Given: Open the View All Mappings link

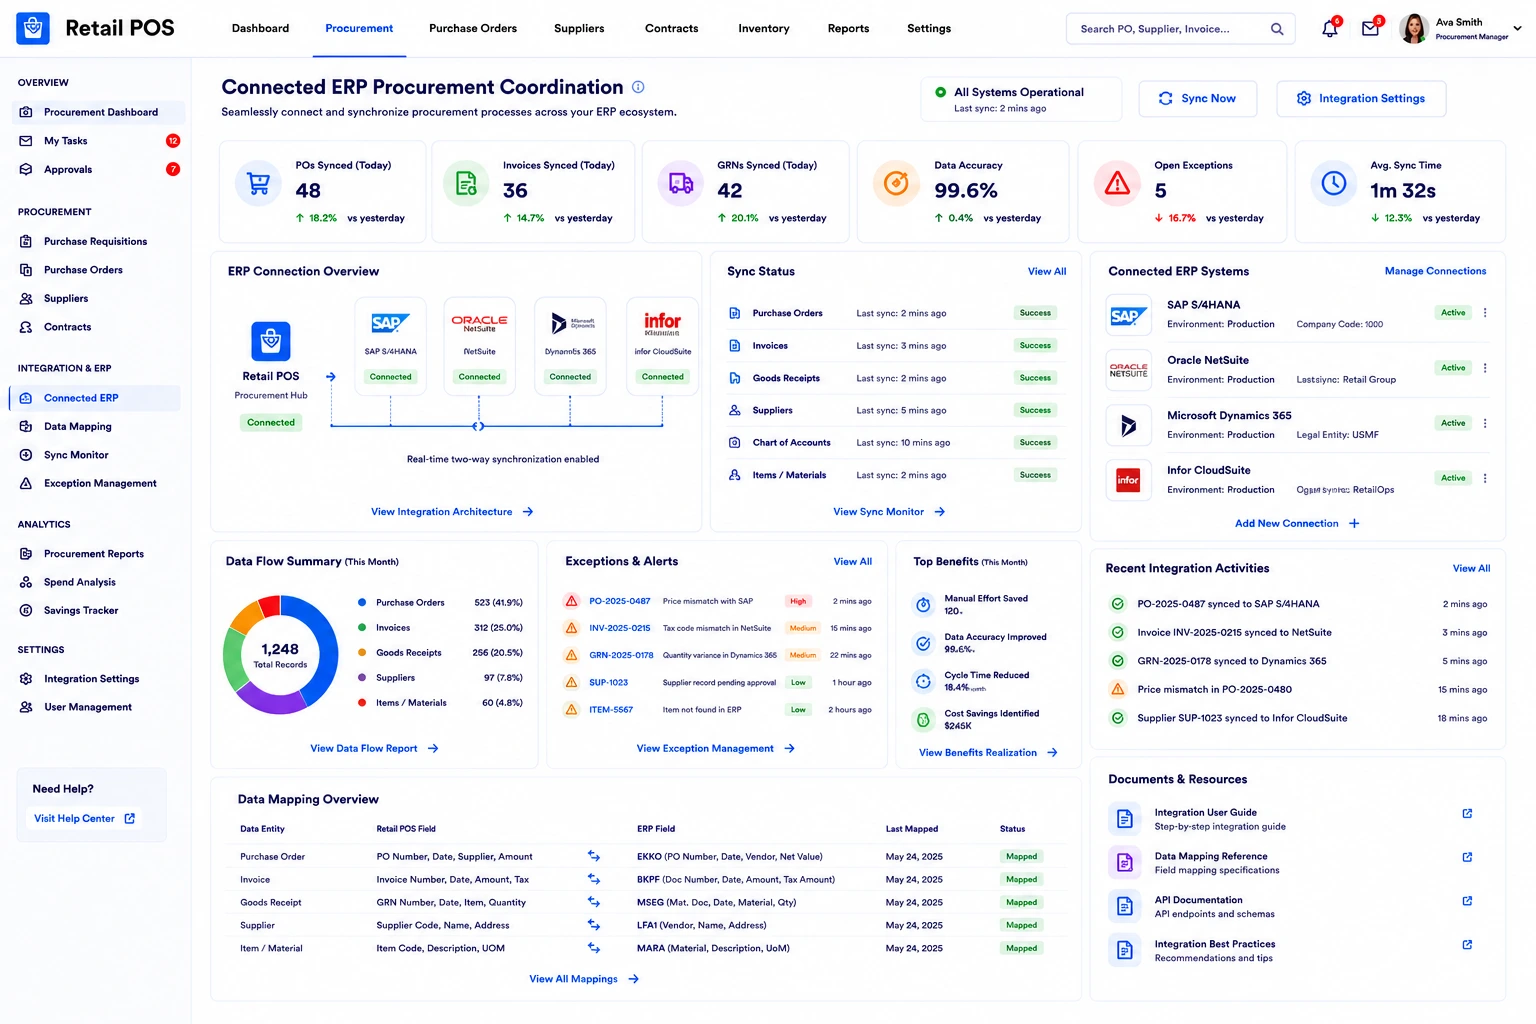Looking at the screenshot, I should [x=584, y=979].
